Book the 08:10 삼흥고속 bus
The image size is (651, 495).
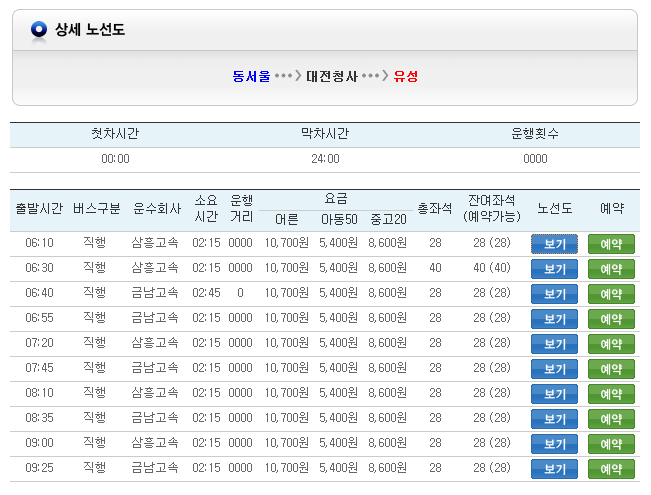pos(611,394)
